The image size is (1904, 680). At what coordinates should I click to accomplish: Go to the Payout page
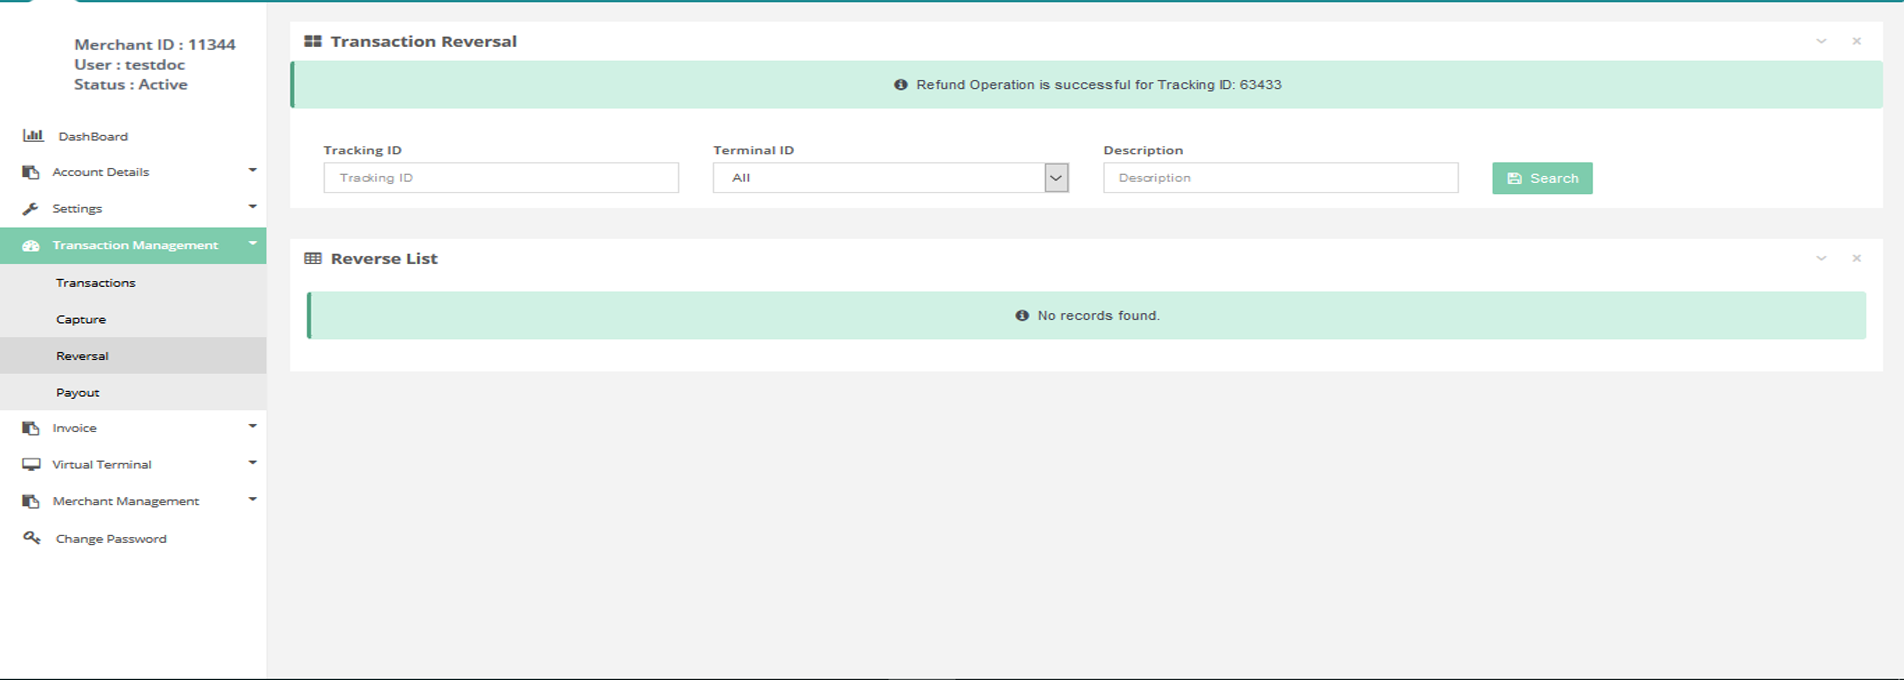pos(78,392)
